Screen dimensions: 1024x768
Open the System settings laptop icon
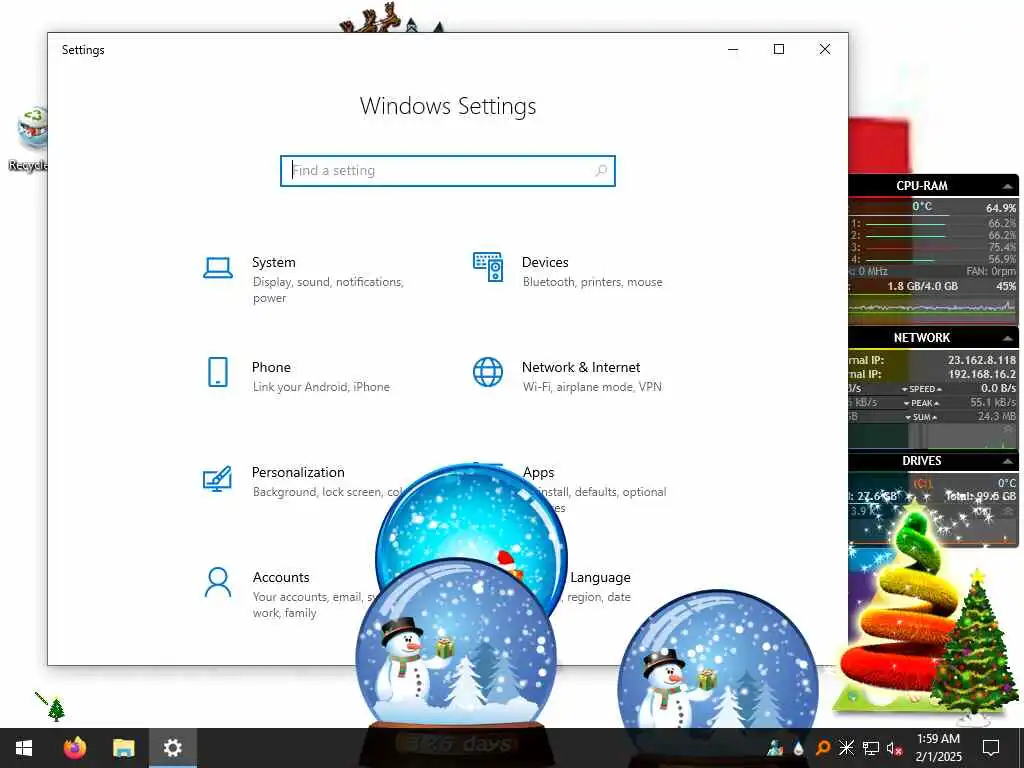tap(217, 268)
